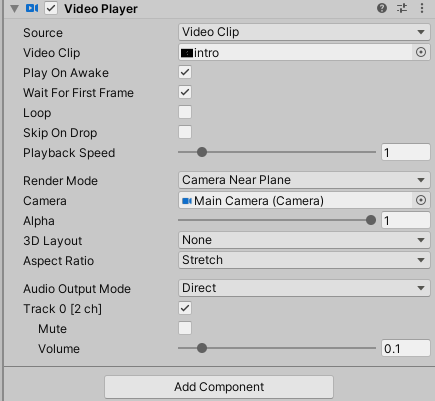Image resolution: width=435 pixels, height=401 pixels.
Task: Uncheck Play On Awake
Action: [185, 72]
